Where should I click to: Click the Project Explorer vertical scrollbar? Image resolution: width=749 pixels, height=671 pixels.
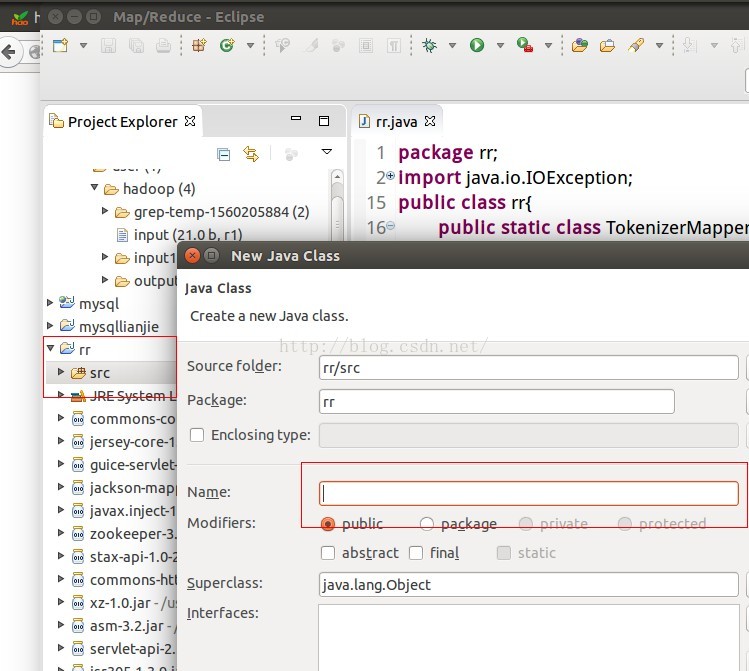(337, 206)
